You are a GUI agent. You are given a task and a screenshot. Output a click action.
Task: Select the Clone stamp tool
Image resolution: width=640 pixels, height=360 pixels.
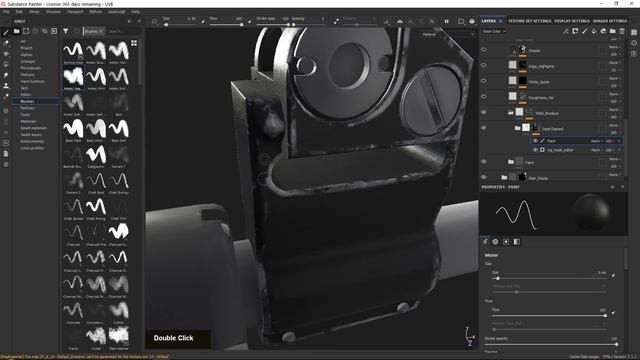6,86
